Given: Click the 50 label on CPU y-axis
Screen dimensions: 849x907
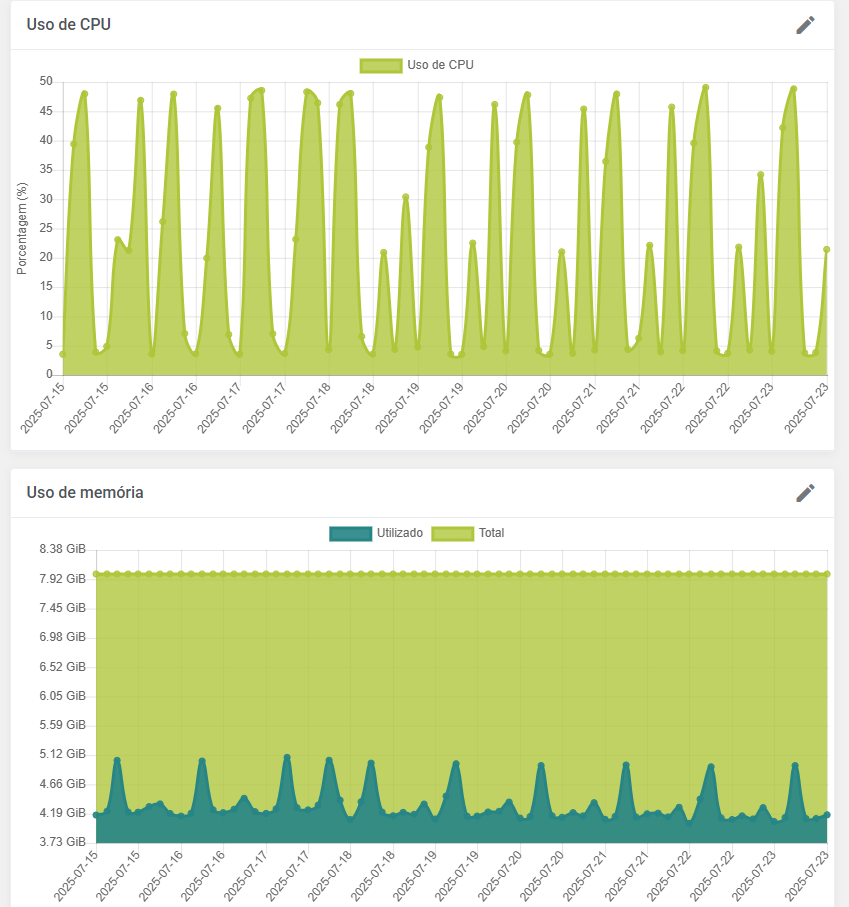Looking at the screenshot, I should pyautogui.click(x=46, y=81).
